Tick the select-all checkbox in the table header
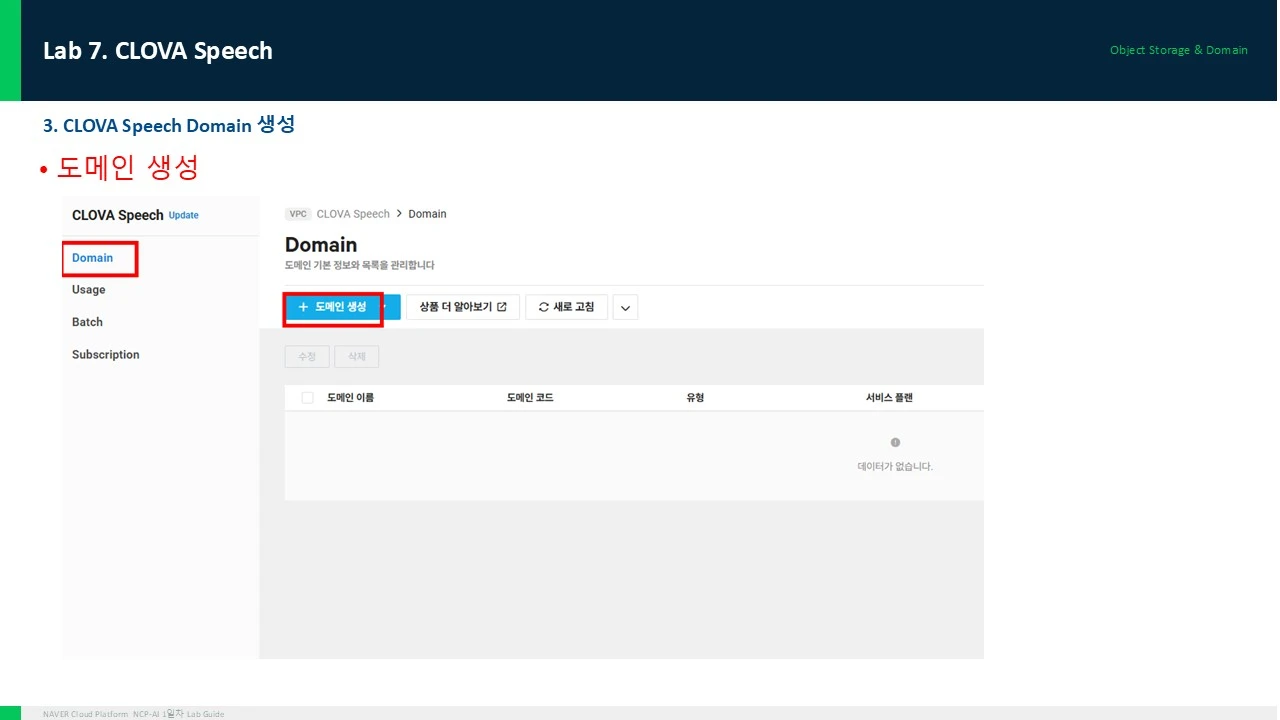Viewport: 1280px width, 720px height. (x=307, y=398)
